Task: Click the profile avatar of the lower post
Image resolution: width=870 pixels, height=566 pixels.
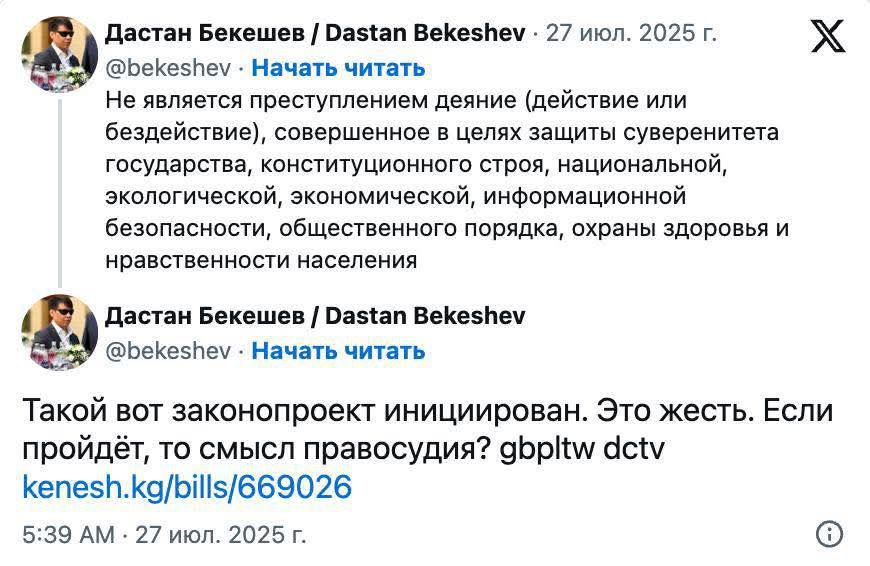Action: click(59, 333)
